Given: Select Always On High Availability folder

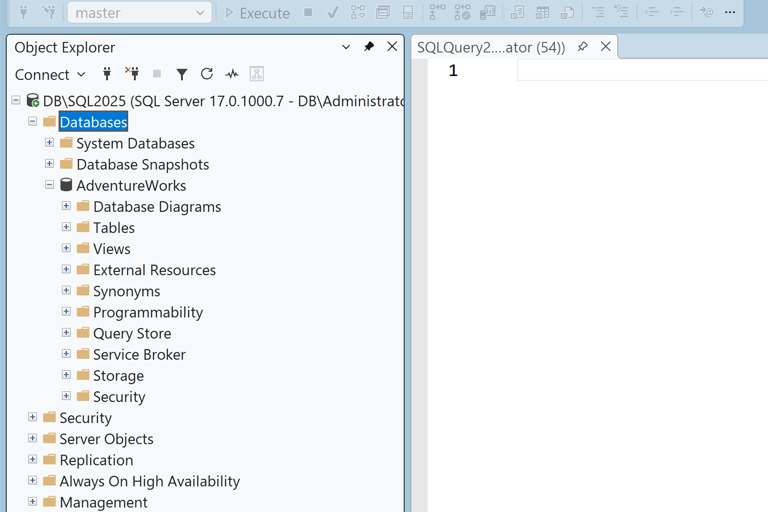Looking at the screenshot, I should [x=149, y=482].
